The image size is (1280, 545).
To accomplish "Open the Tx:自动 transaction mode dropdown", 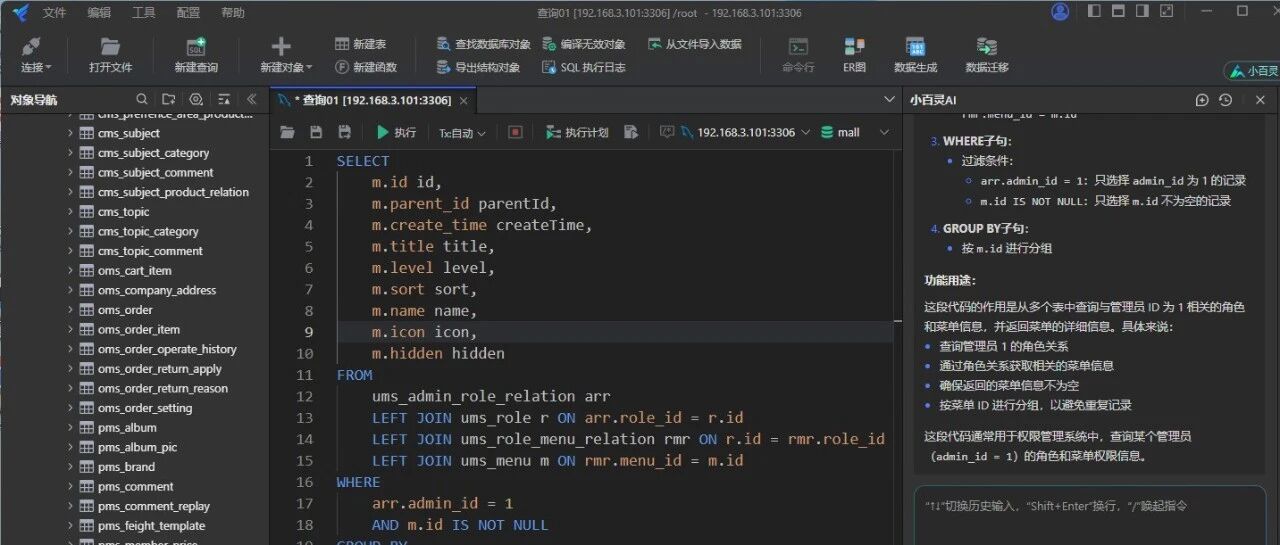I will (462, 133).
